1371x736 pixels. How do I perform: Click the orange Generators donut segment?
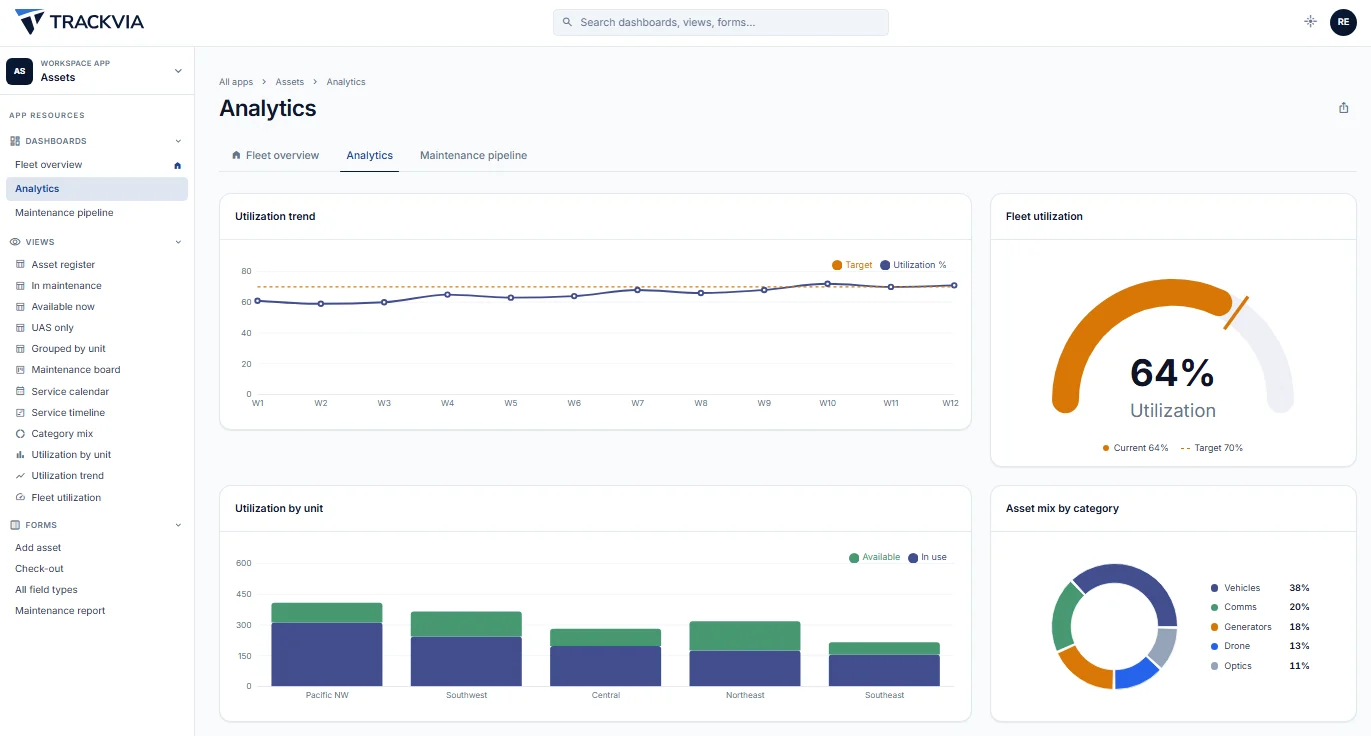coord(1086,668)
